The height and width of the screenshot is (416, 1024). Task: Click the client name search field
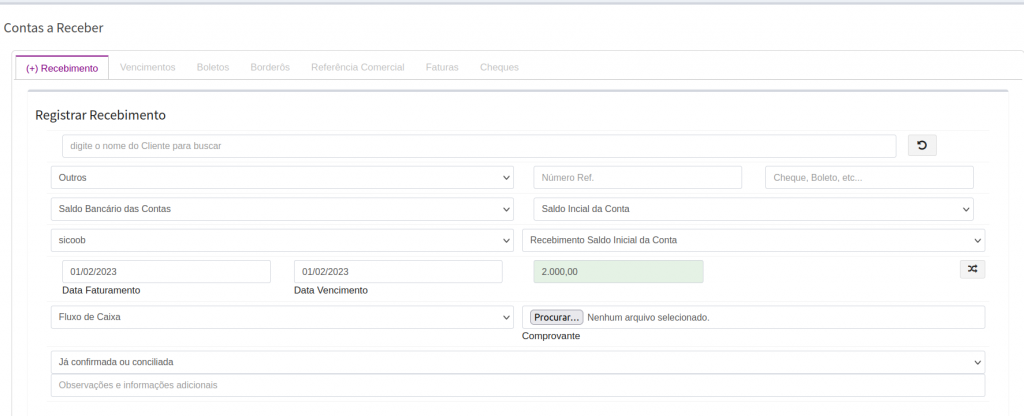478,146
